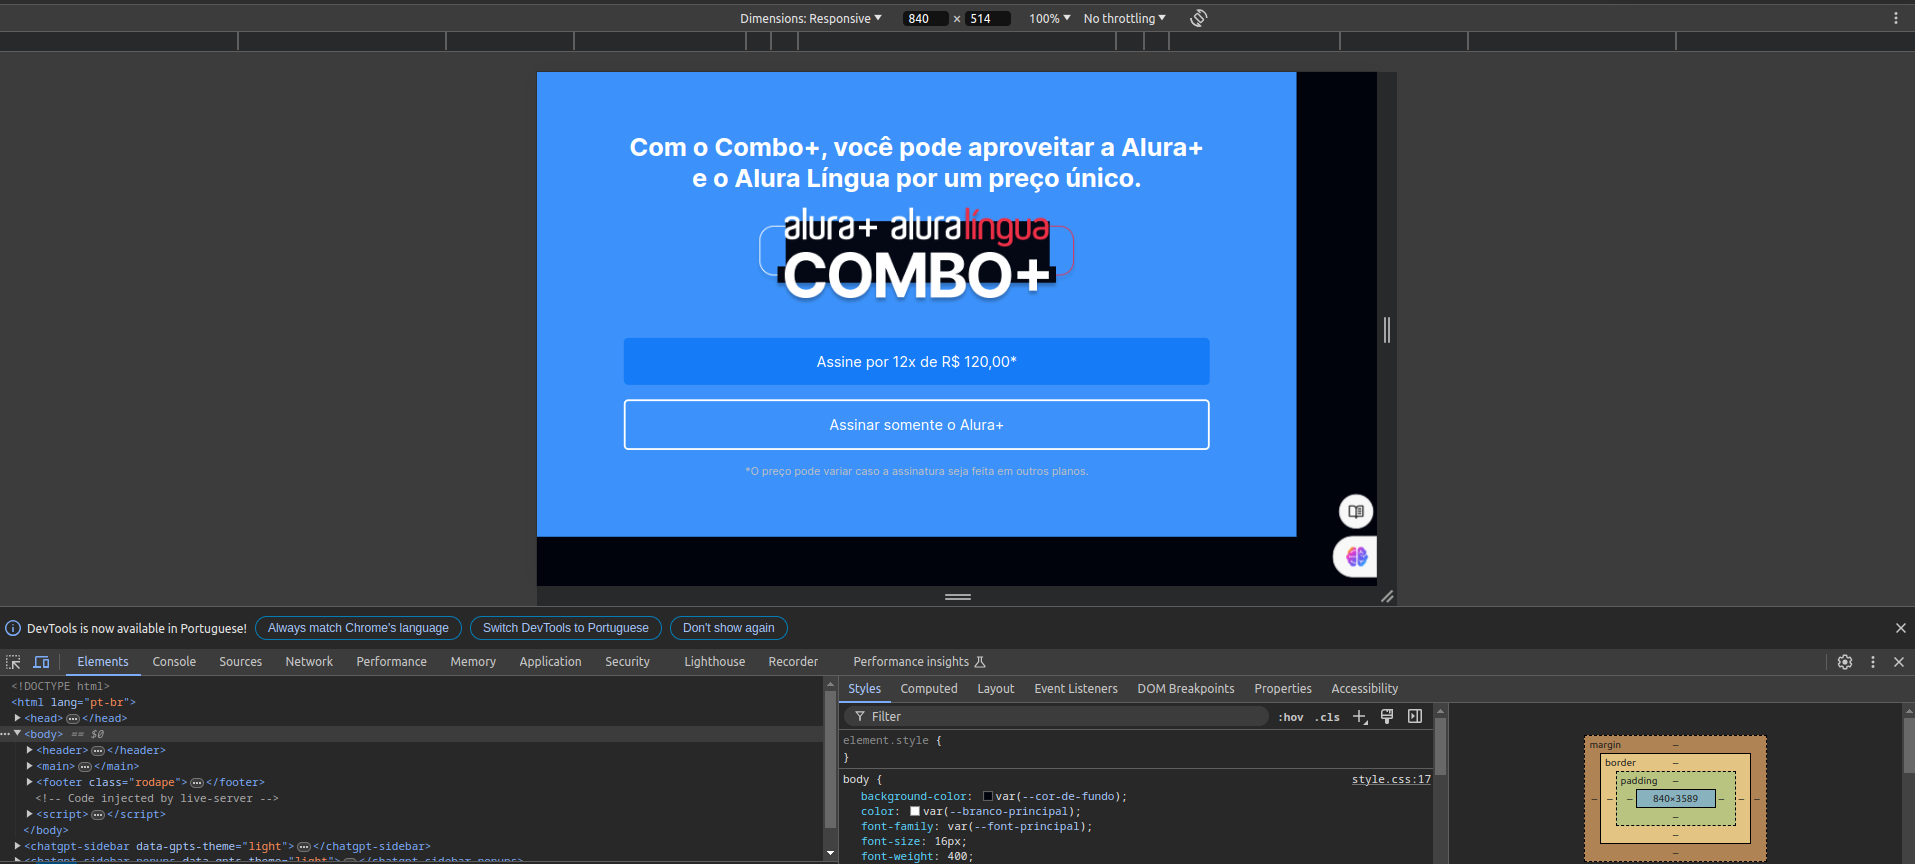Viewport: 1915px width, 864px height.
Task: Click Assine por 12x de R$ 120,00 button
Action: (x=916, y=361)
